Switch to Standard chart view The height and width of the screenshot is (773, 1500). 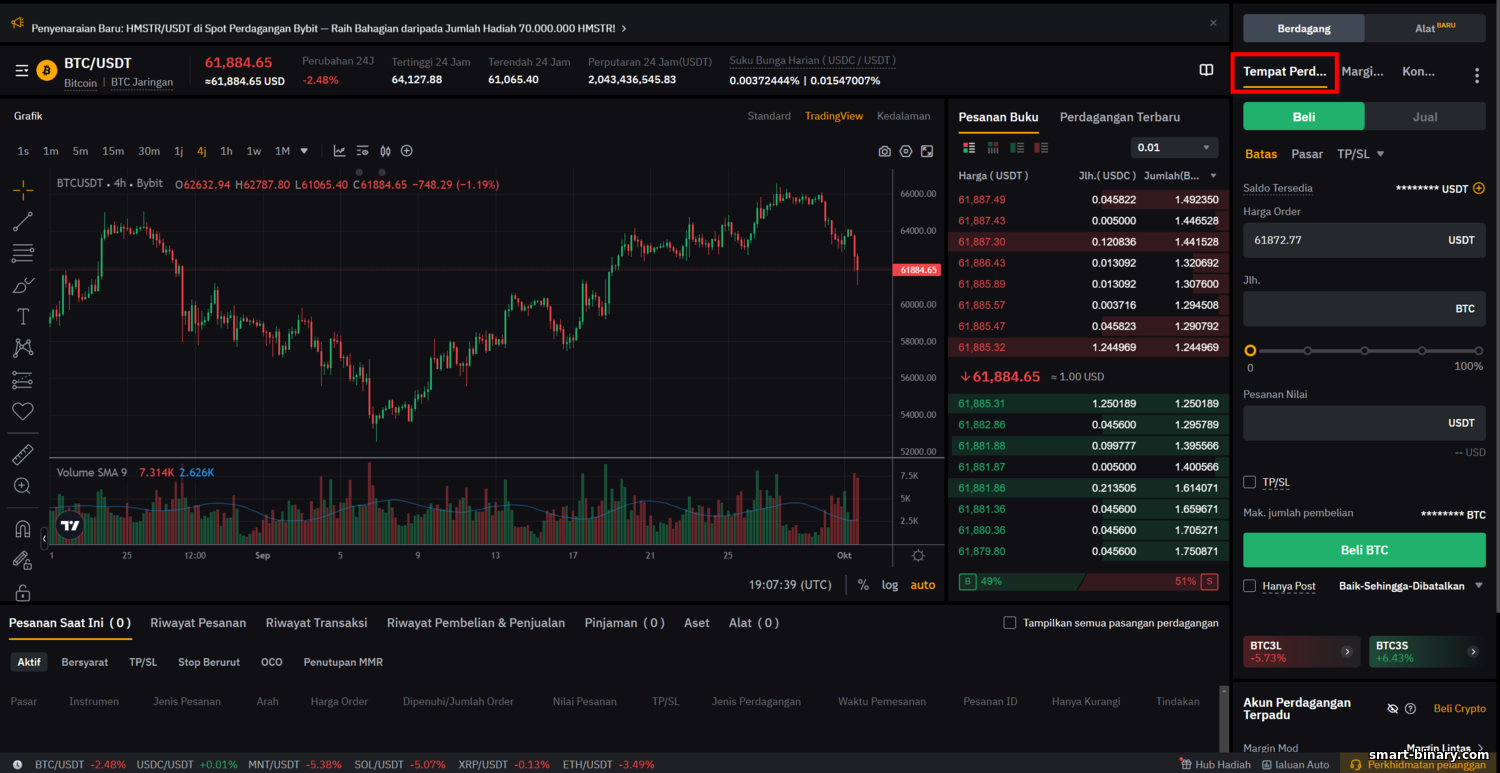(x=769, y=116)
